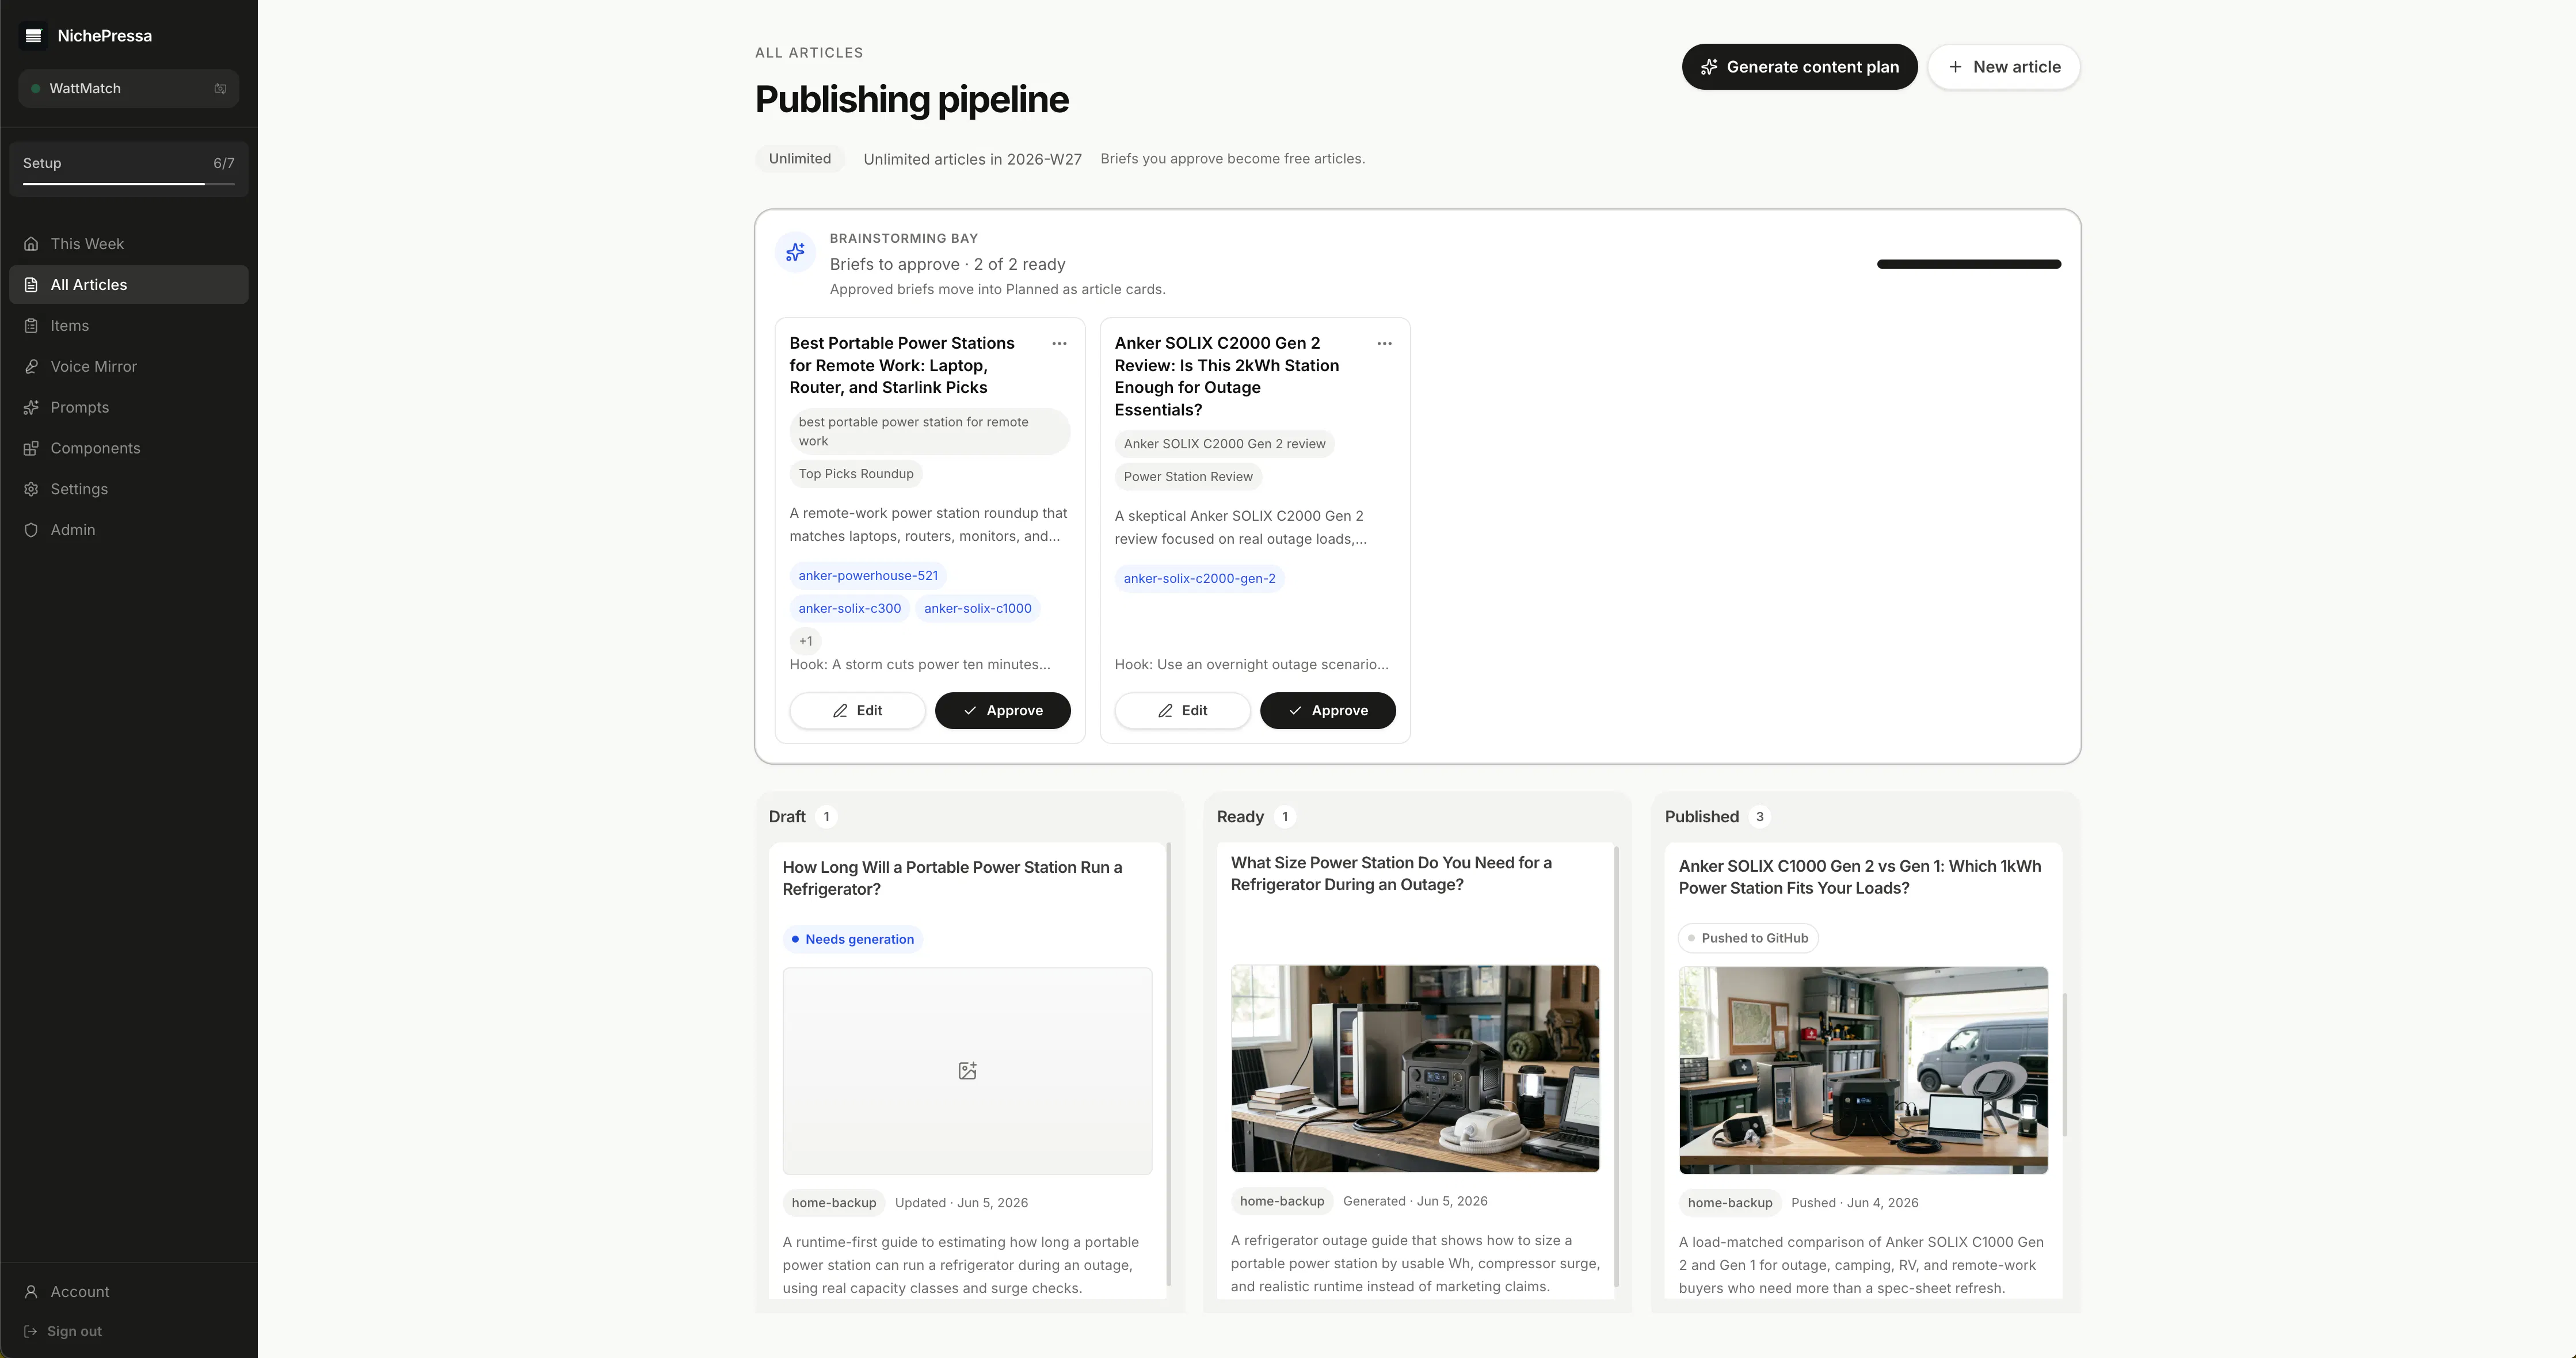Click the Published column header
The width and height of the screenshot is (2576, 1358).
(1701, 817)
